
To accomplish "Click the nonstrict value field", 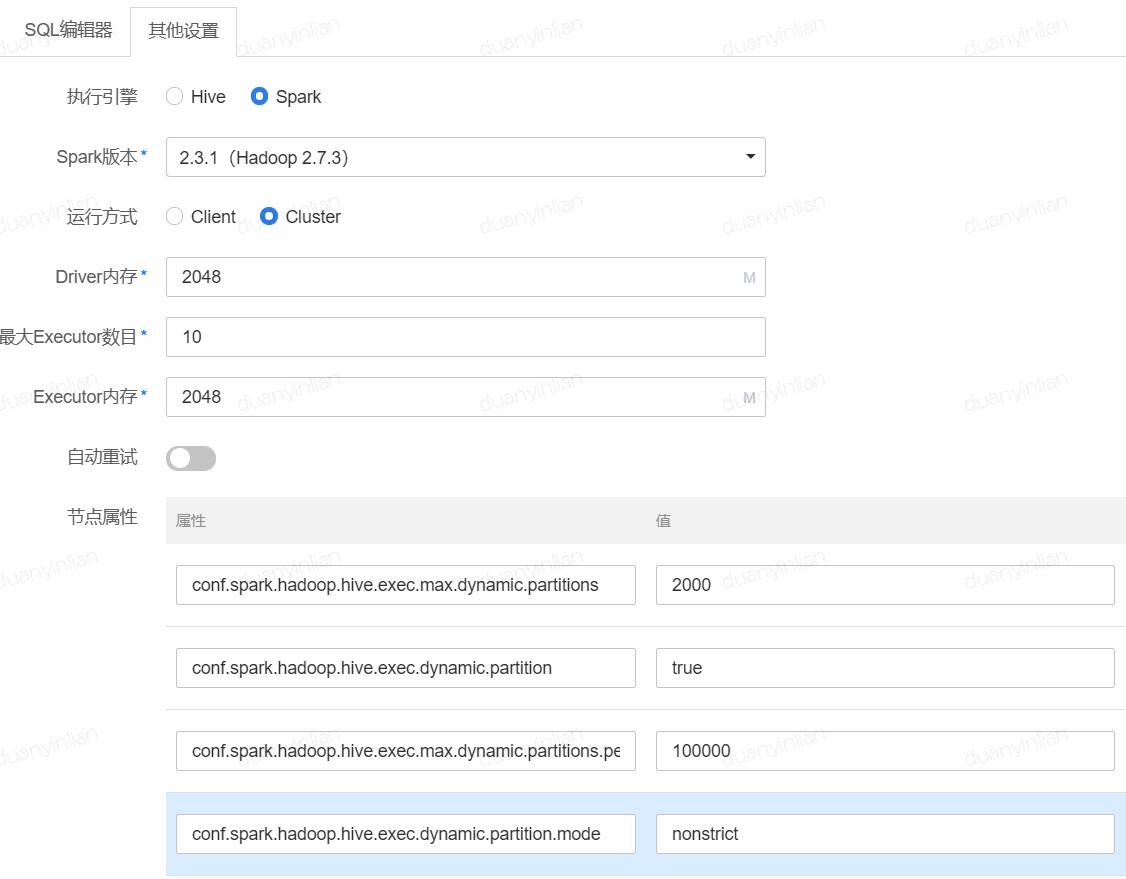I will [x=884, y=834].
